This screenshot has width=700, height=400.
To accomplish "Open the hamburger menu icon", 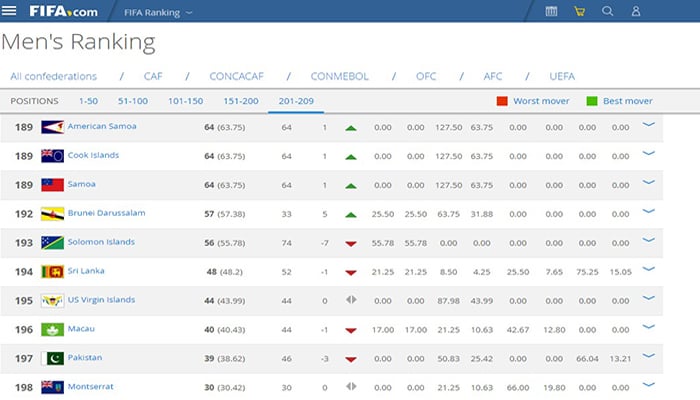I will [x=8, y=11].
